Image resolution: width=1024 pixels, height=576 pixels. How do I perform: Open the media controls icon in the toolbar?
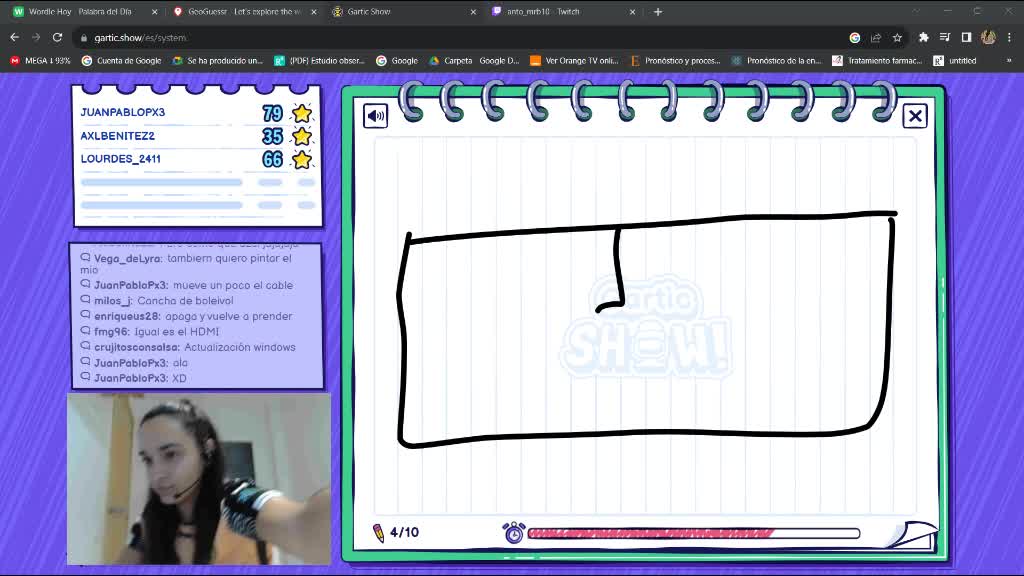945,38
